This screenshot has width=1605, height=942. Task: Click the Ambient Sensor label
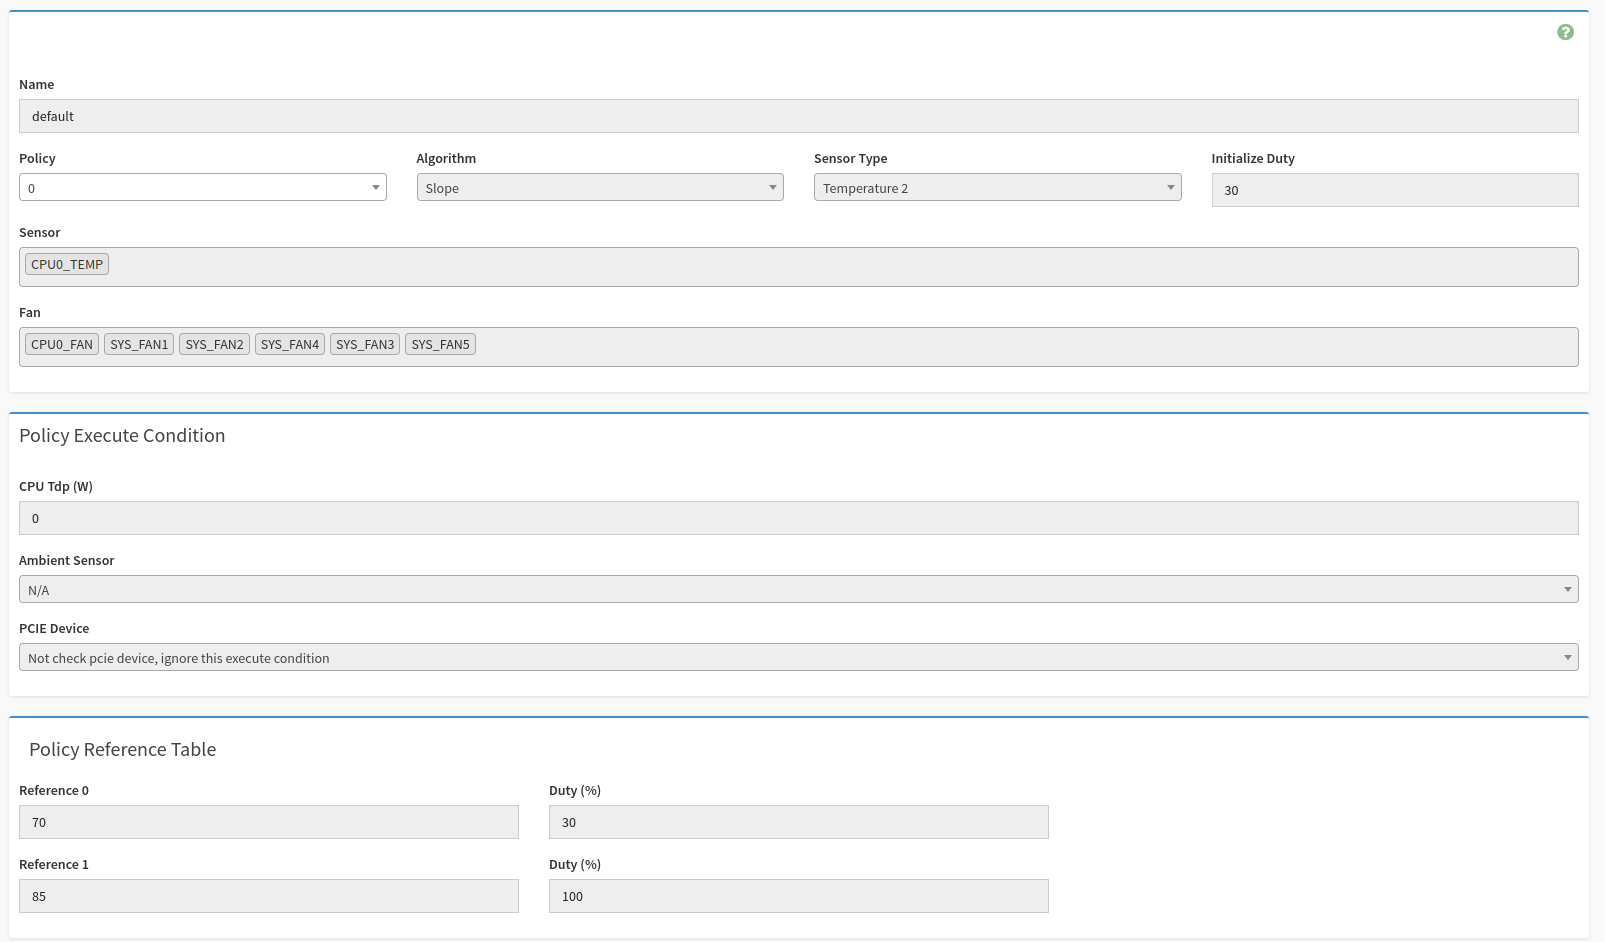tap(66, 560)
